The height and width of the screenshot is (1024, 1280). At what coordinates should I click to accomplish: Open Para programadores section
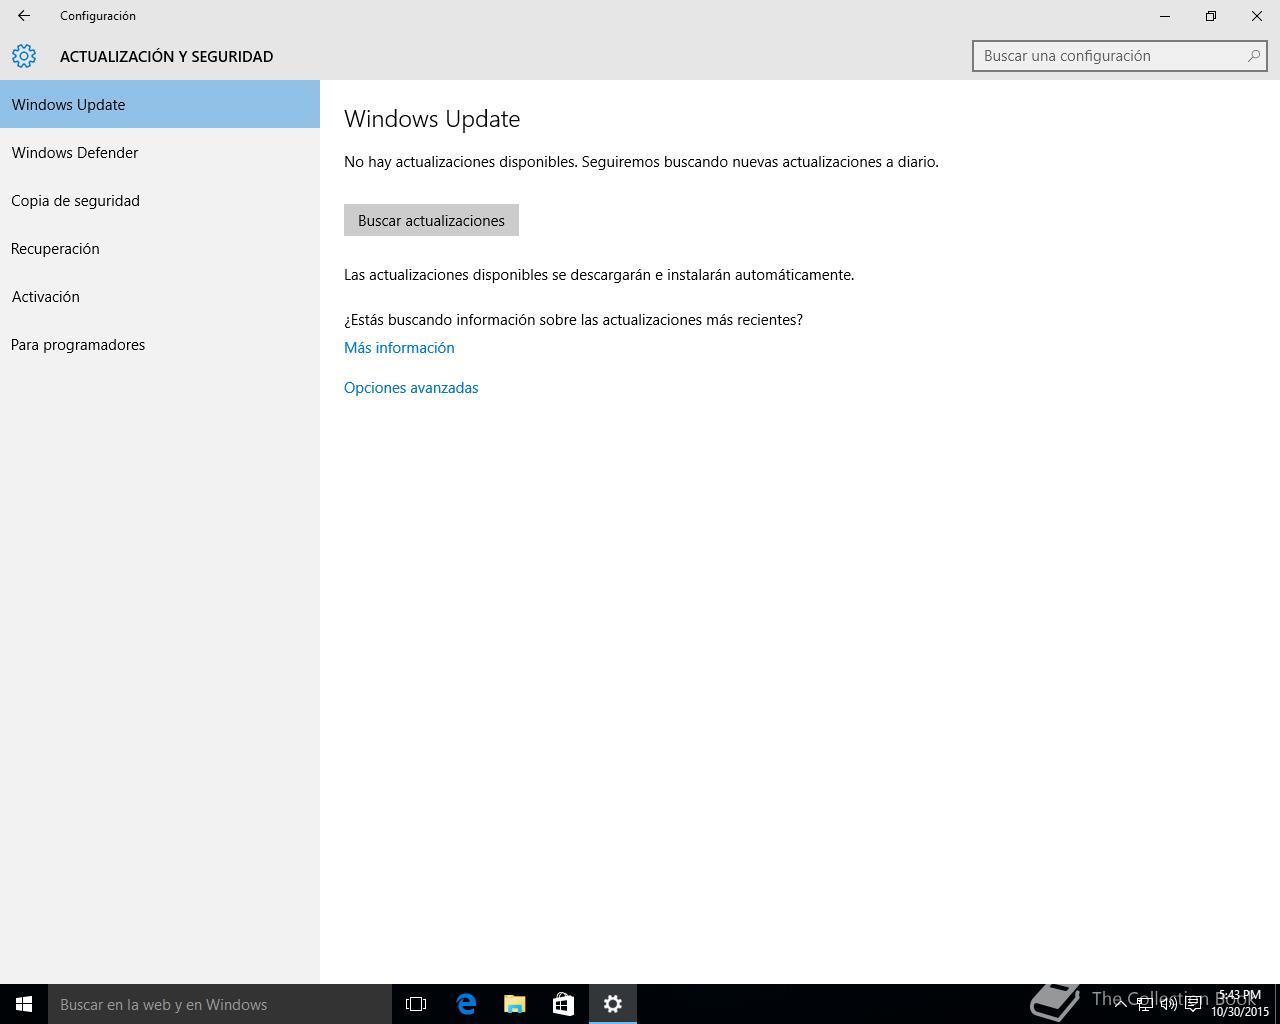coord(160,344)
